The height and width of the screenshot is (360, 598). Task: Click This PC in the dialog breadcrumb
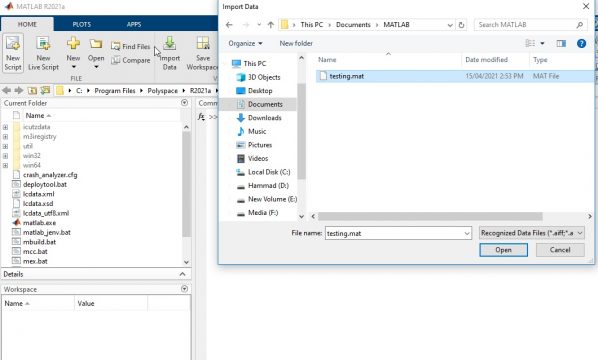[312, 25]
